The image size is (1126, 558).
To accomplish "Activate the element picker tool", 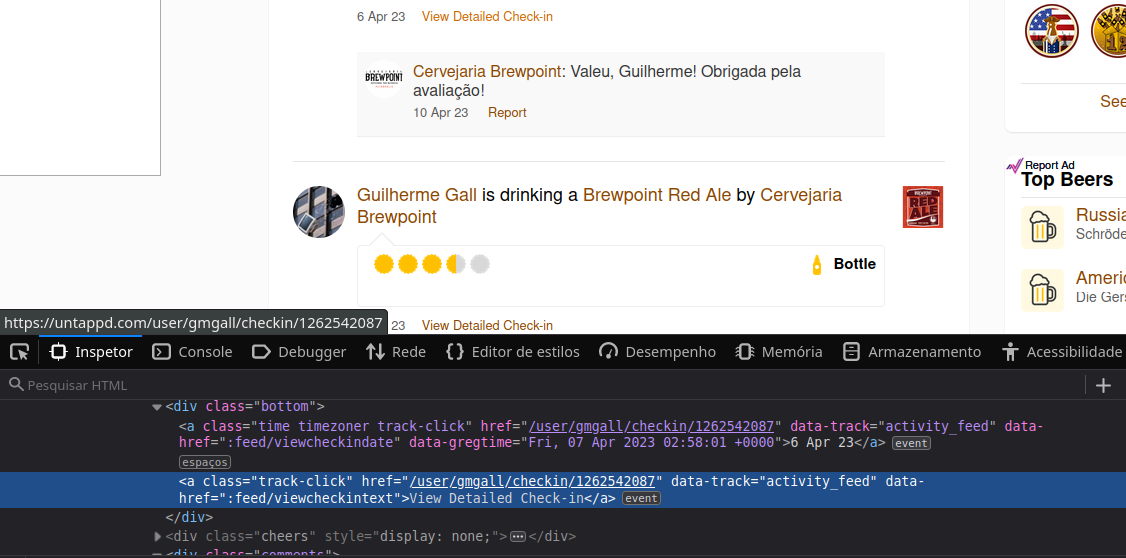I will coord(19,352).
